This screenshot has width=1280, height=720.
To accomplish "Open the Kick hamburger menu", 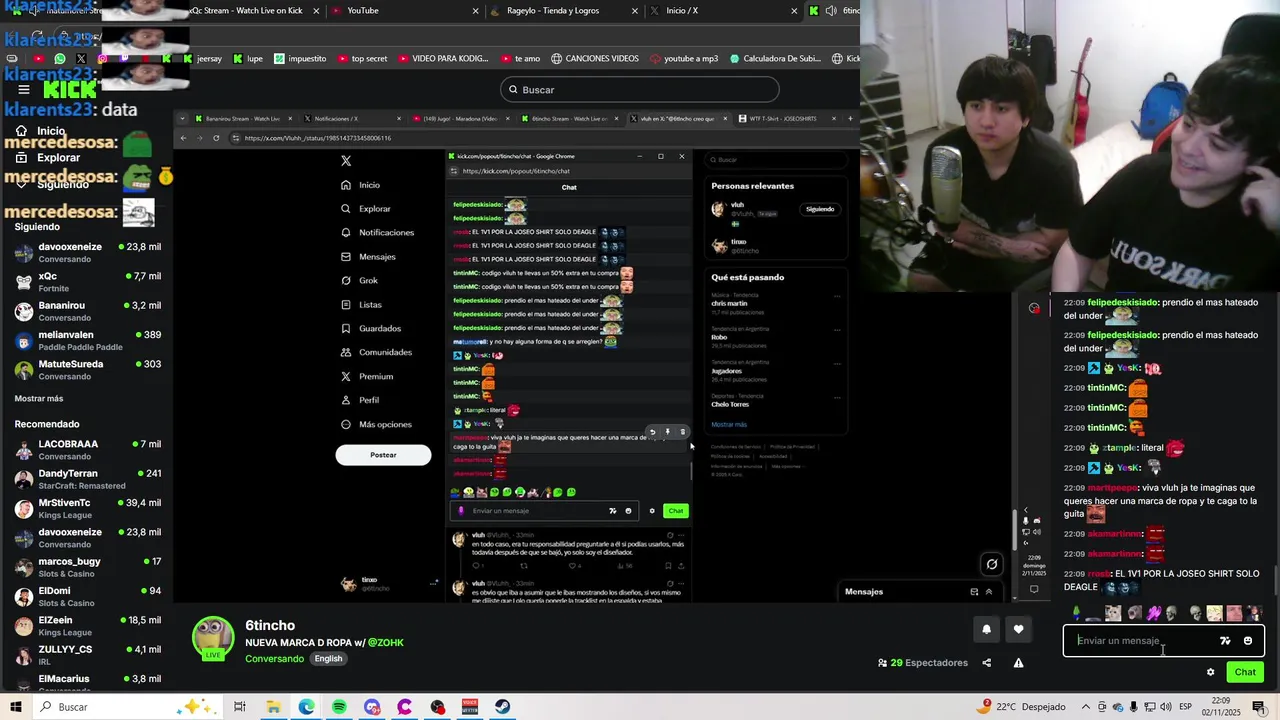I will (x=24, y=90).
